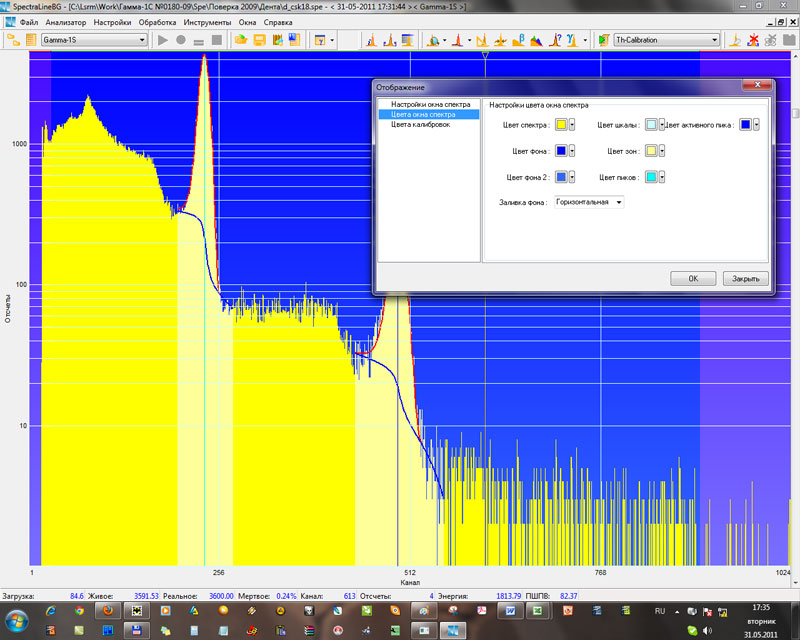800x640 pixels.
Task: Click the OK button in dialog
Action: click(693, 279)
